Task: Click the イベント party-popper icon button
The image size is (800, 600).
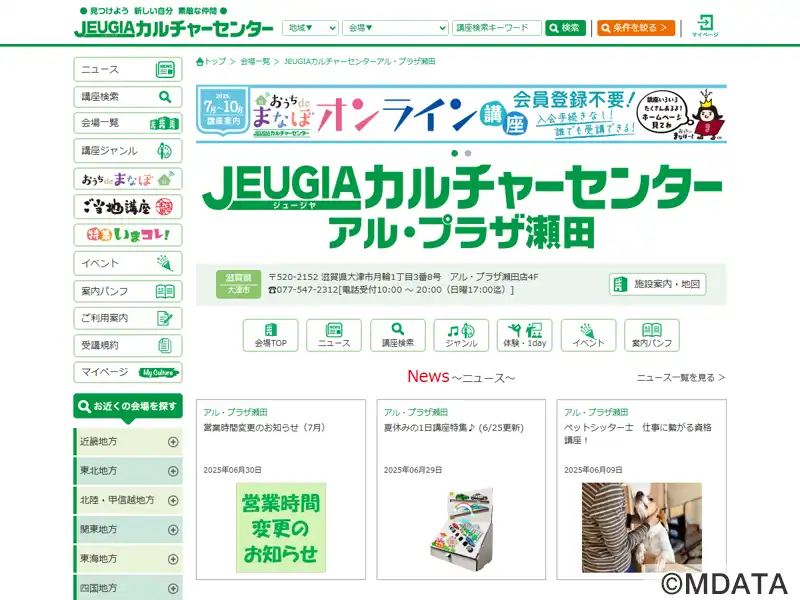Action: [588, 335]
